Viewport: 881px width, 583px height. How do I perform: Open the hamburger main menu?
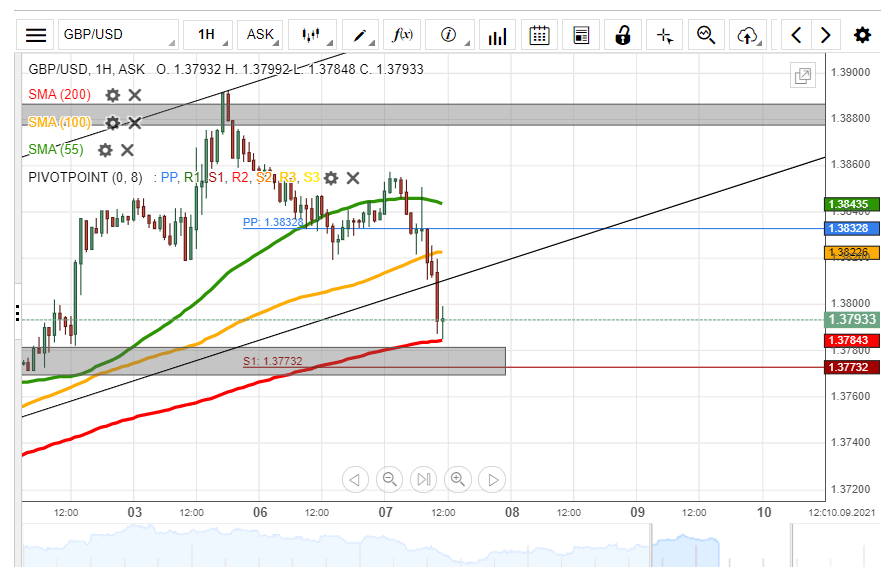click(x=36, y=35)
